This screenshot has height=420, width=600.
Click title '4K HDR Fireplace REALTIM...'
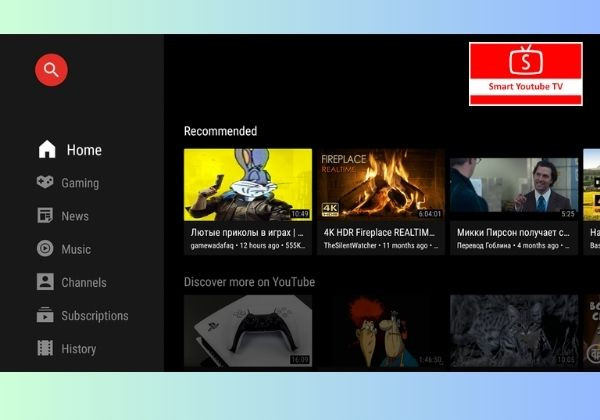379,233
